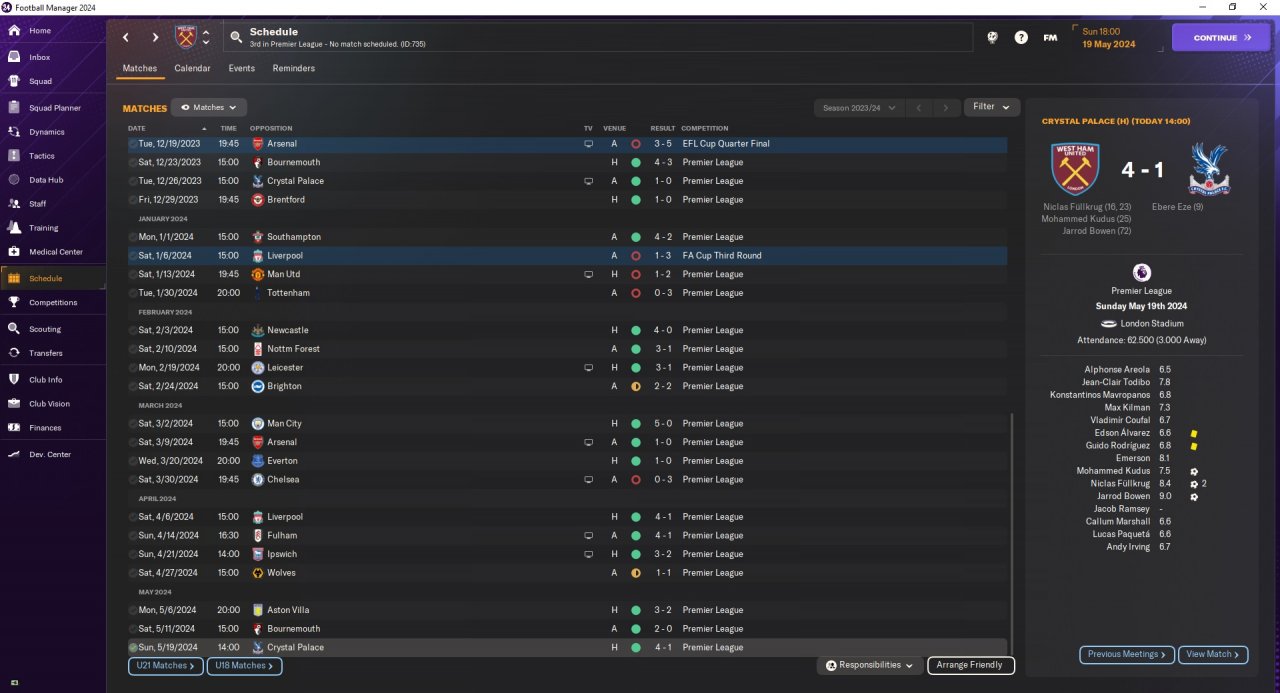Viewport: 1280px width, 693px height.
Task: Switch to the Reminders tab
Action: (294, 69)
